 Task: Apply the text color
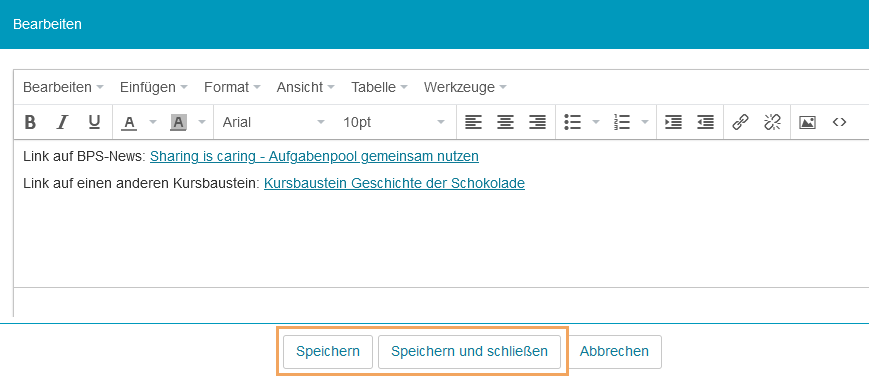(x=130, y=122)
